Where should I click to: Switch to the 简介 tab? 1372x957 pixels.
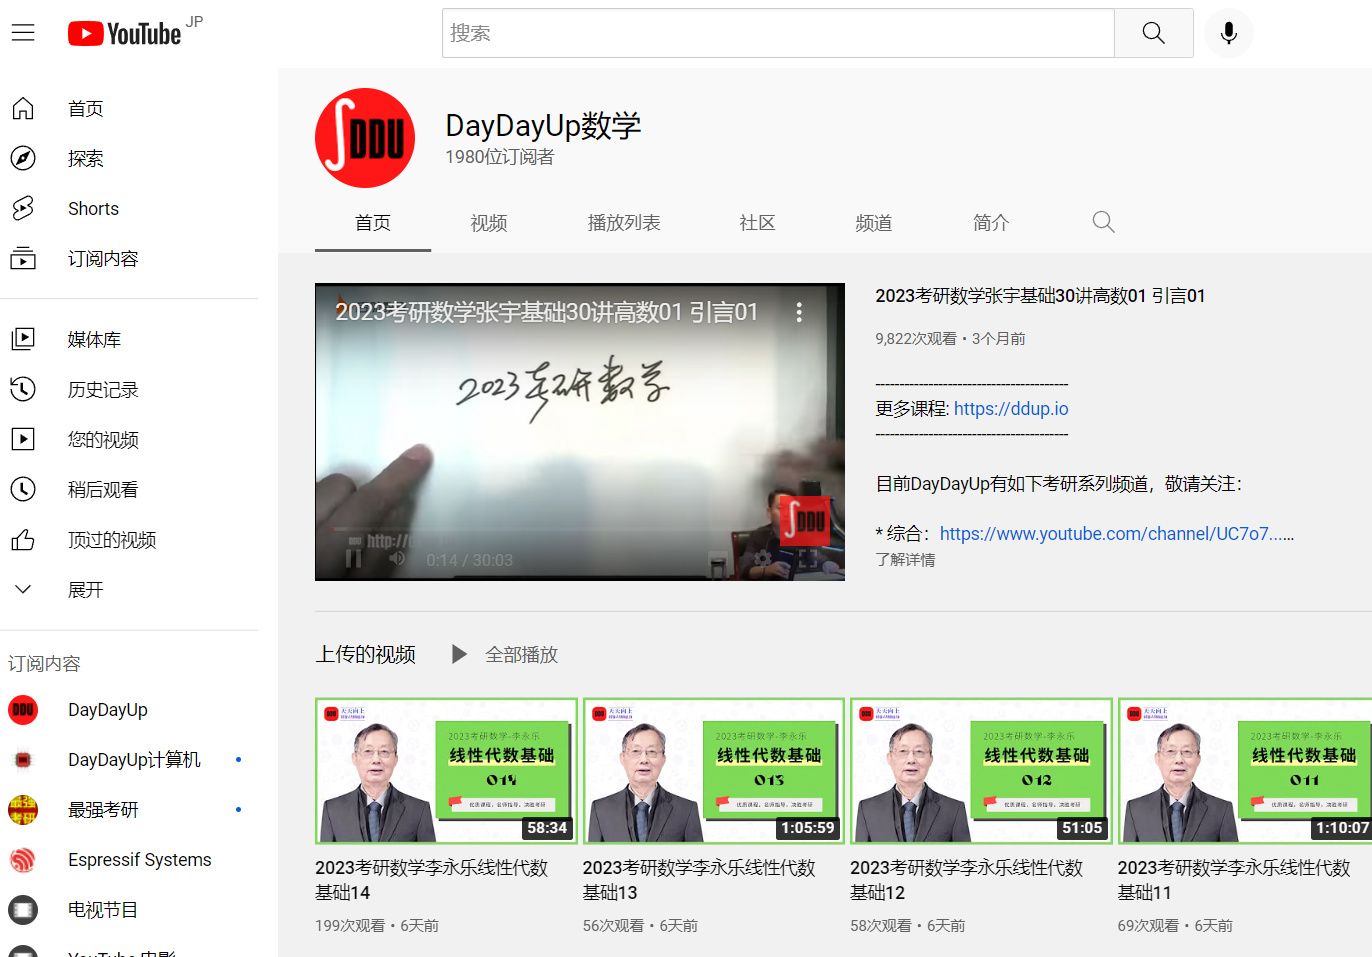coord(990,223)
